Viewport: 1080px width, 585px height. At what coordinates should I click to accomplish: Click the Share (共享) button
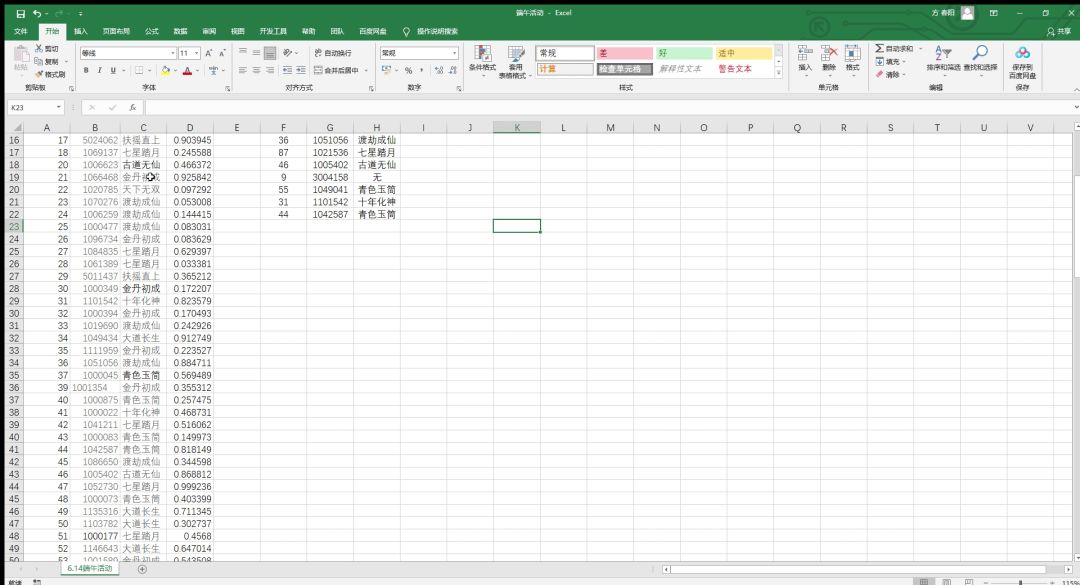click(1058, 31)
